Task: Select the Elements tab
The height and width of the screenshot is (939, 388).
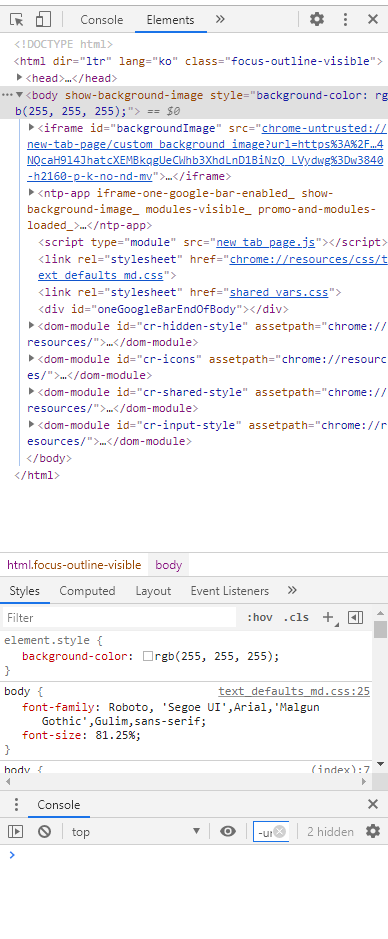Action: (171, 20)
